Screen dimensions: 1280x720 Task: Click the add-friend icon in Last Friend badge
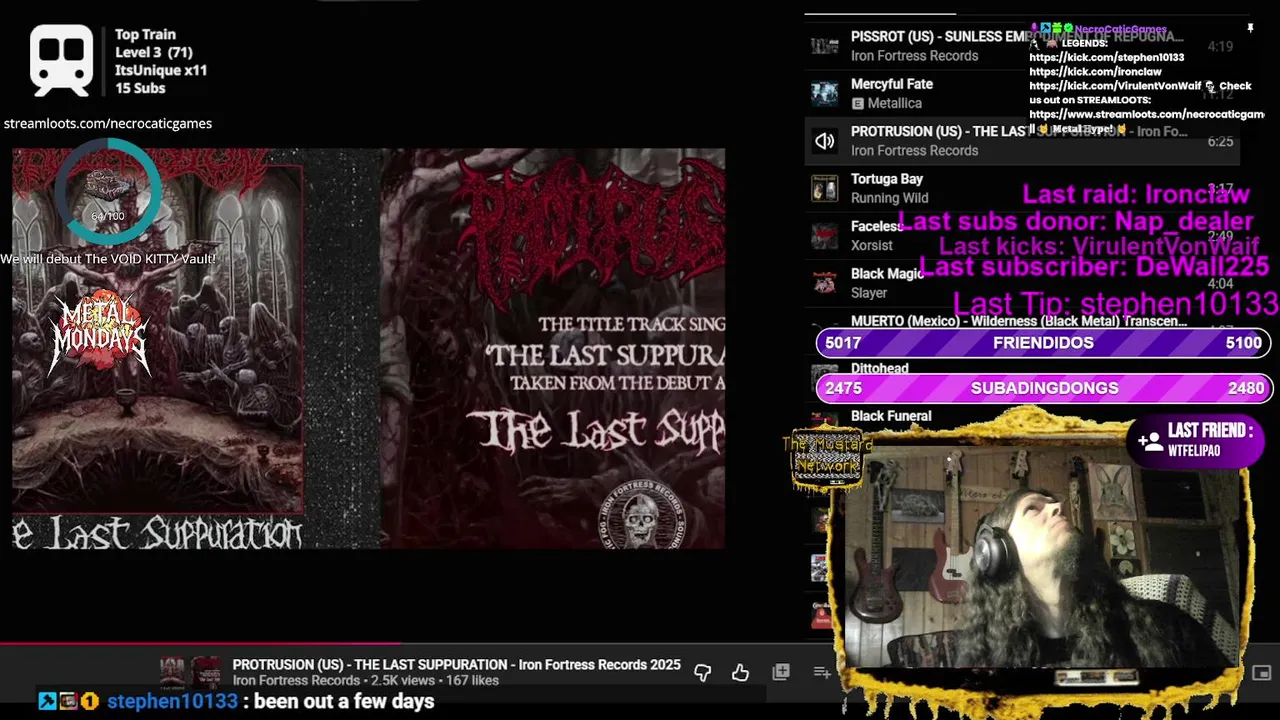[1150, 440]
